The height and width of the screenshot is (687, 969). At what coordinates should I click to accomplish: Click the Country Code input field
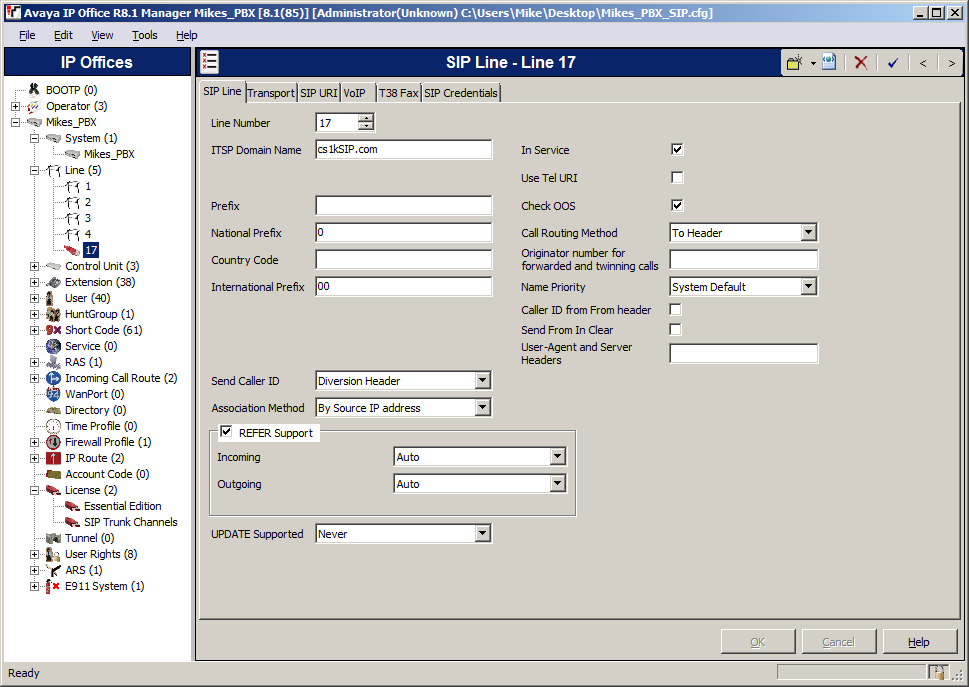tap(404, 259)
